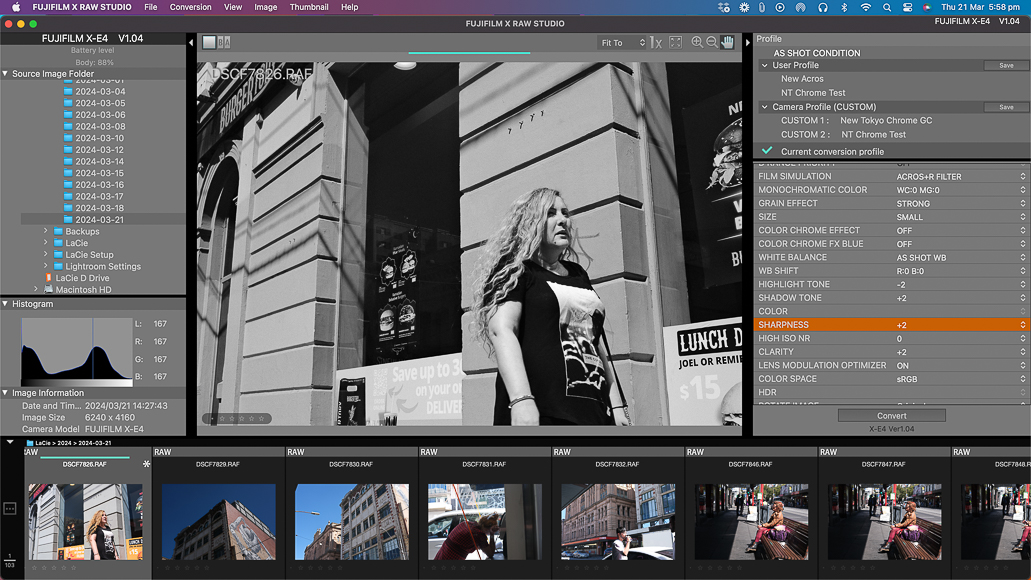The image size is (1031, 580).
Task: Open the Grain Effect dropdown
Action: (960, 203)
